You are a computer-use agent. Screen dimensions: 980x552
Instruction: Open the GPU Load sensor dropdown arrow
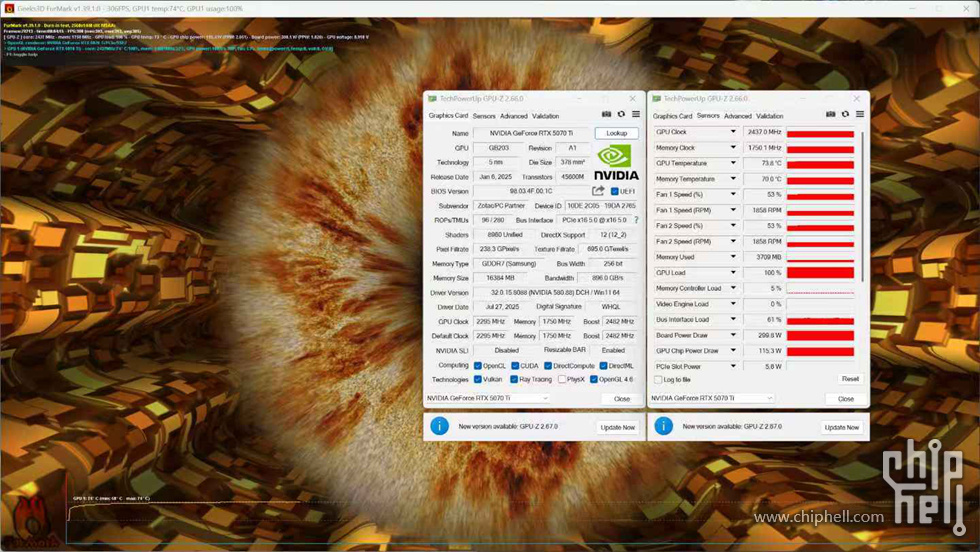coord(733,273)
